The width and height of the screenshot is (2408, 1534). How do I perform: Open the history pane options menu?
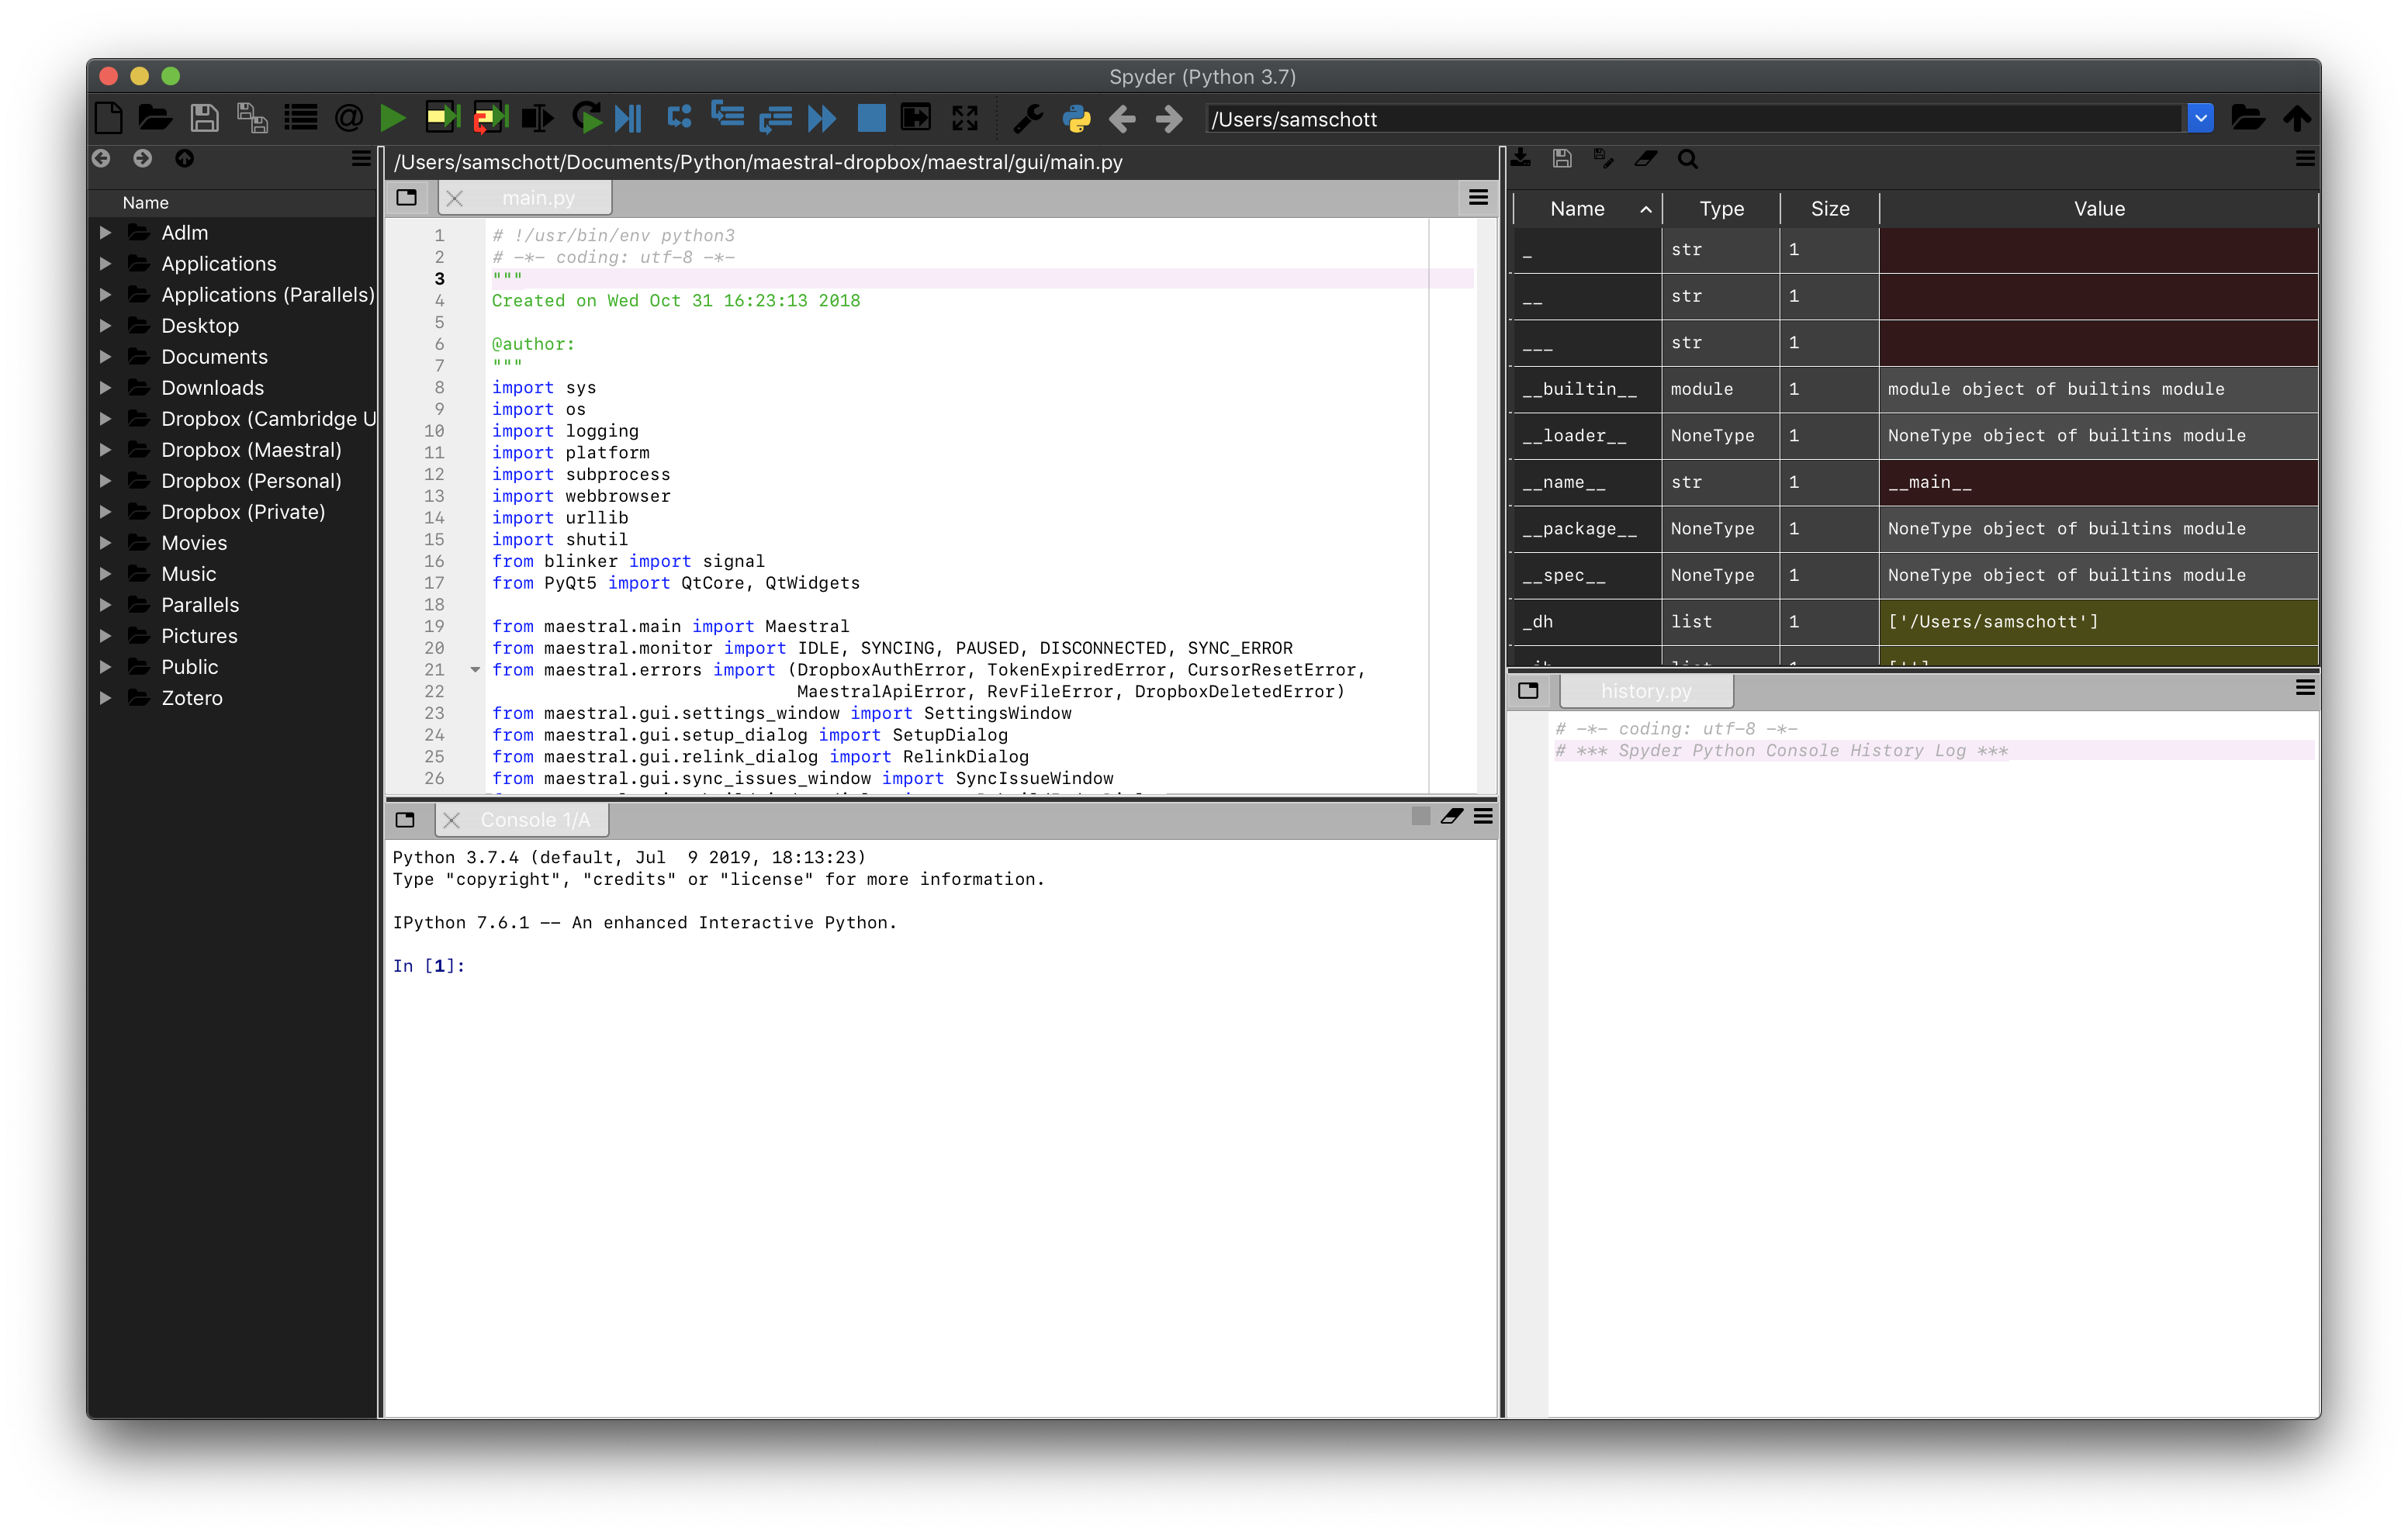(2305, 687)
